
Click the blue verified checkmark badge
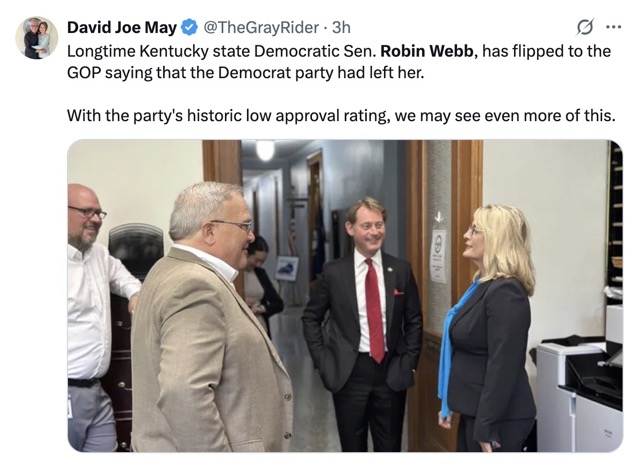point(189,27)
